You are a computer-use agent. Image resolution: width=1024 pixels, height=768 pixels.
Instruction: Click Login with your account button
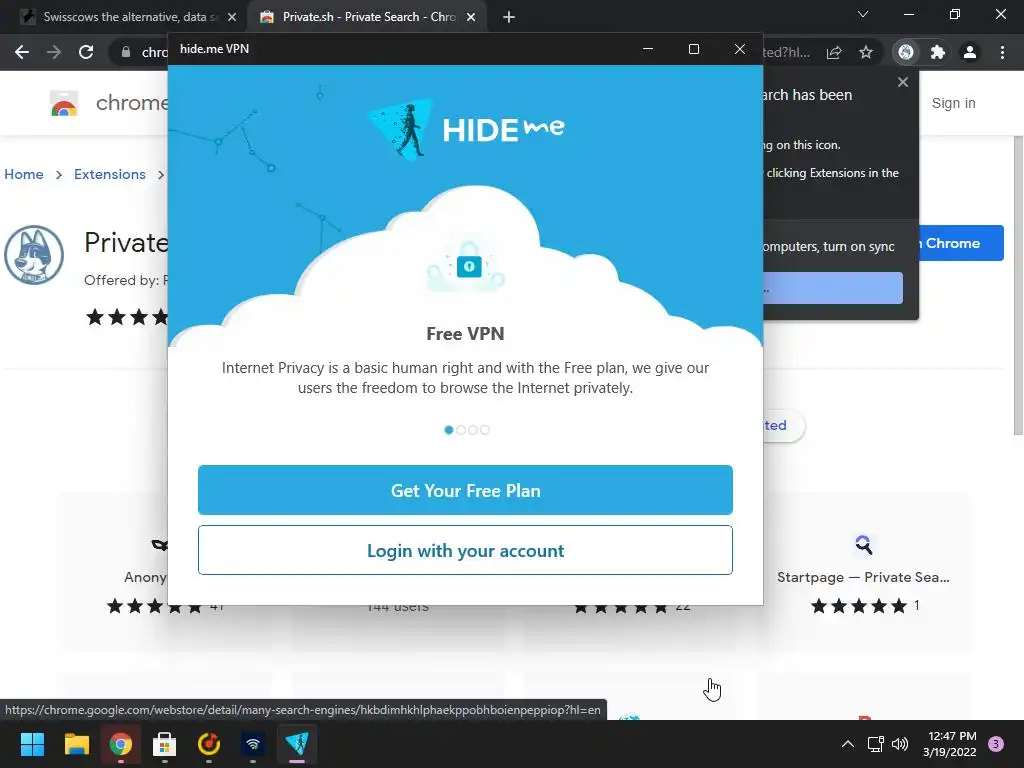[465, 550]
